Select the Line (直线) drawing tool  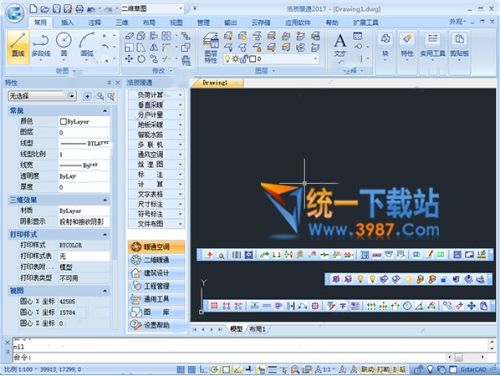(x=18, y=47)
